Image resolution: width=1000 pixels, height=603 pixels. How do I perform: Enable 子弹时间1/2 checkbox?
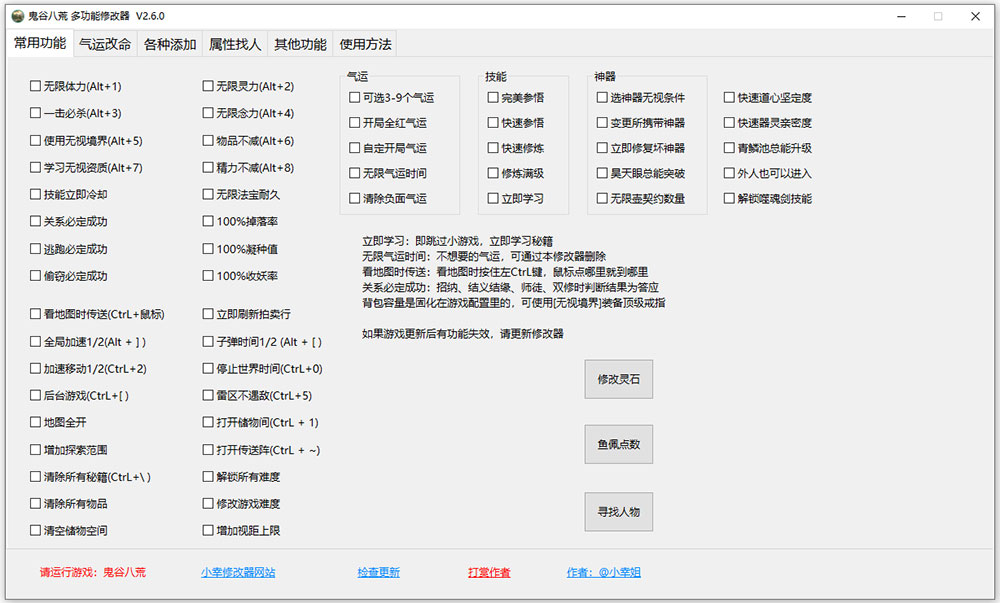[x=263, y=342]
